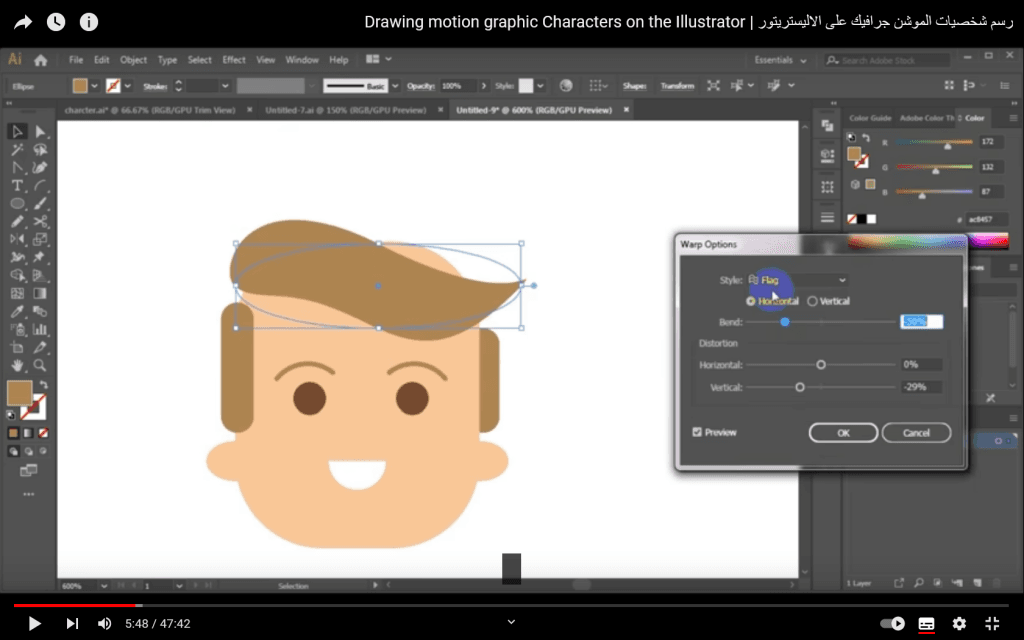Click the Illustrator Home icon

[40, 60]
